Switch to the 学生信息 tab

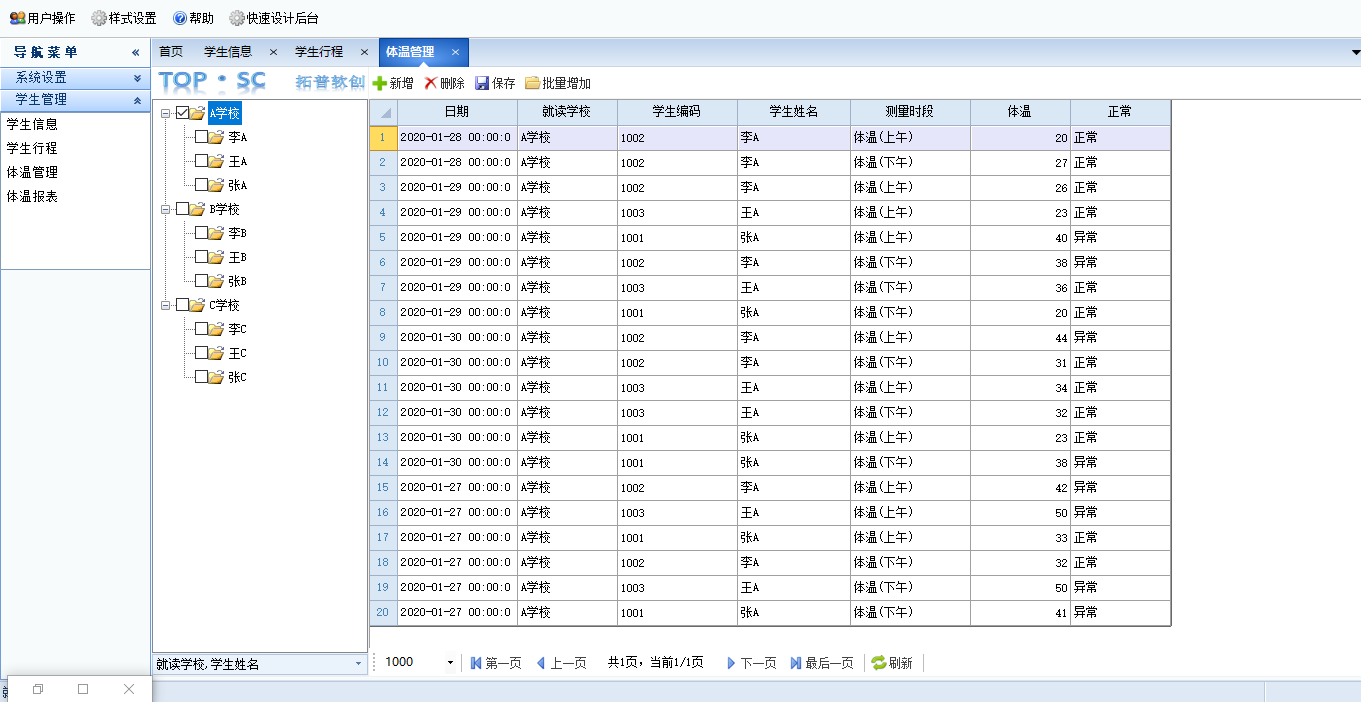228,52
